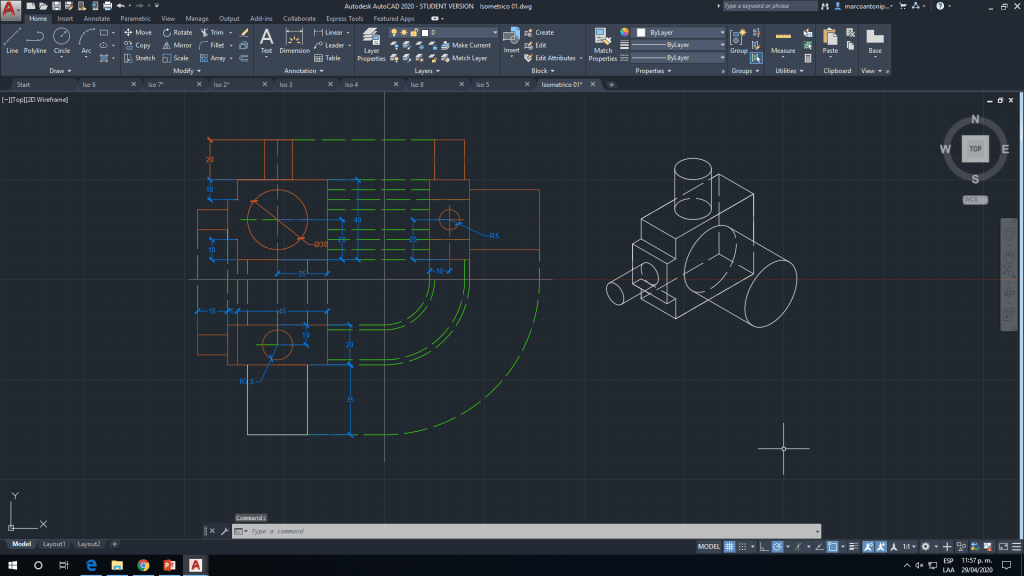This screenshot has width=1024, height=576.
Task: Click the object color wheel swatch
Action: click(x=625, y=32)
